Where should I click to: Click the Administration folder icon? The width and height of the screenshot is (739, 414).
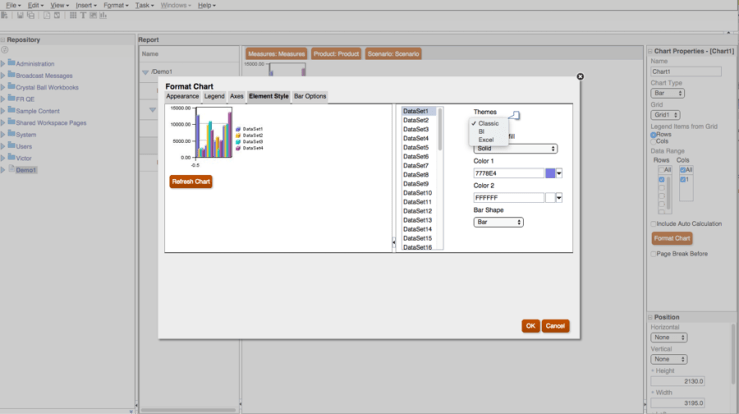(11, 63)
